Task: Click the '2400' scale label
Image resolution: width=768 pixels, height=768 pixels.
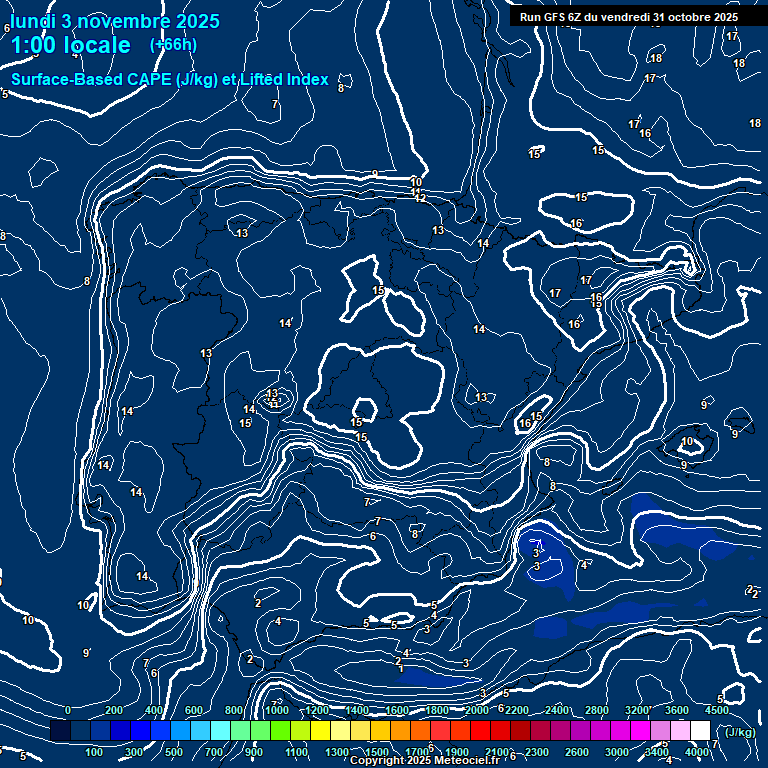Action: click(x=557, y=710)
